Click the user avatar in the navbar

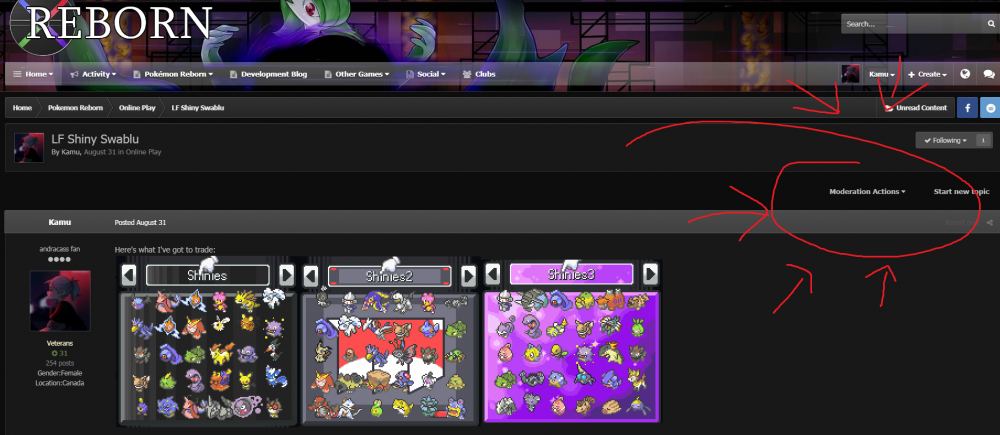[850, 74]
